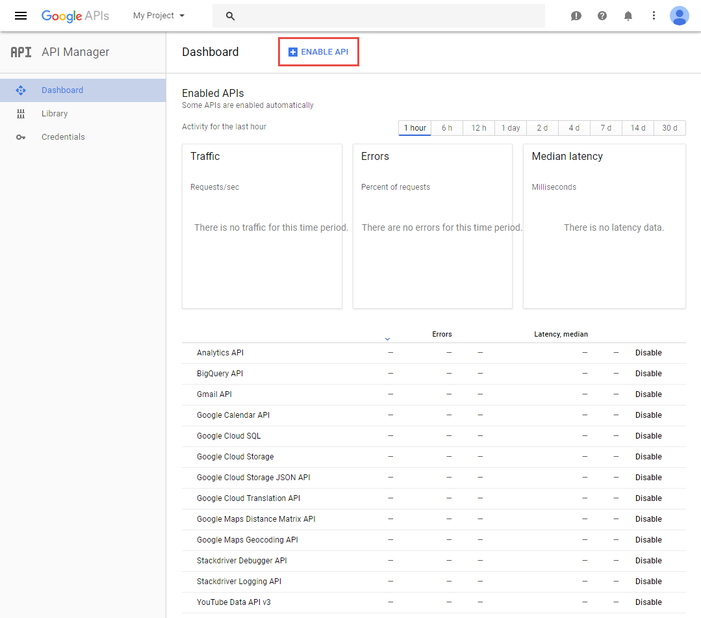701x618 pixels.
Task: Open the Analytics API row
Action: 434,353
